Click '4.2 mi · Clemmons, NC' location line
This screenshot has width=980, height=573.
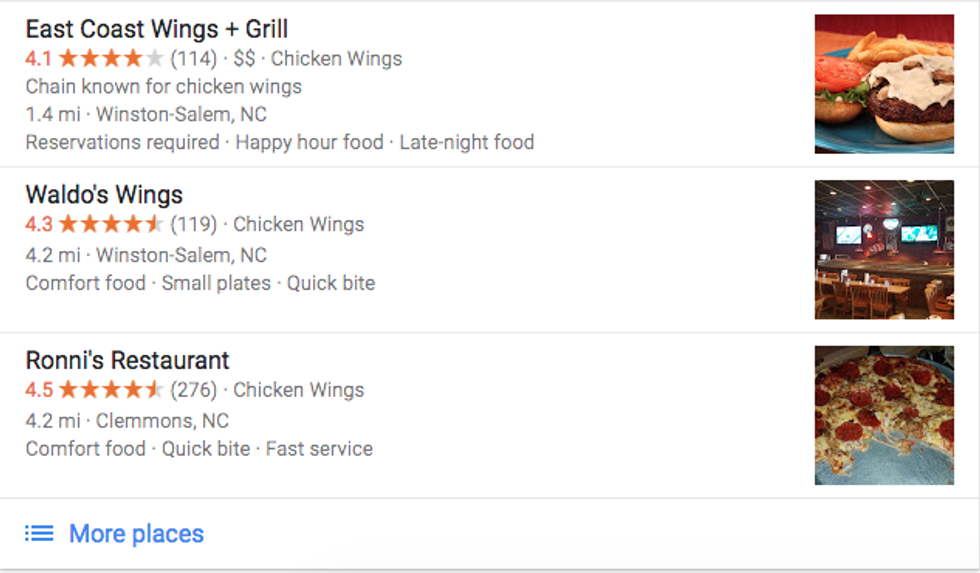[127, 420]
